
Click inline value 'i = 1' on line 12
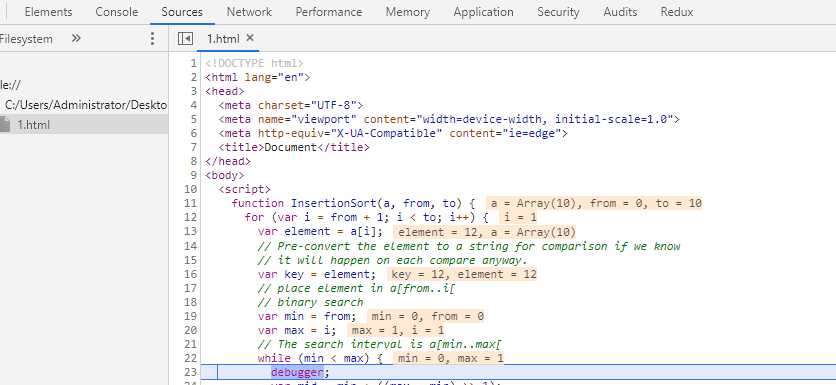click(x=520, y=217)
